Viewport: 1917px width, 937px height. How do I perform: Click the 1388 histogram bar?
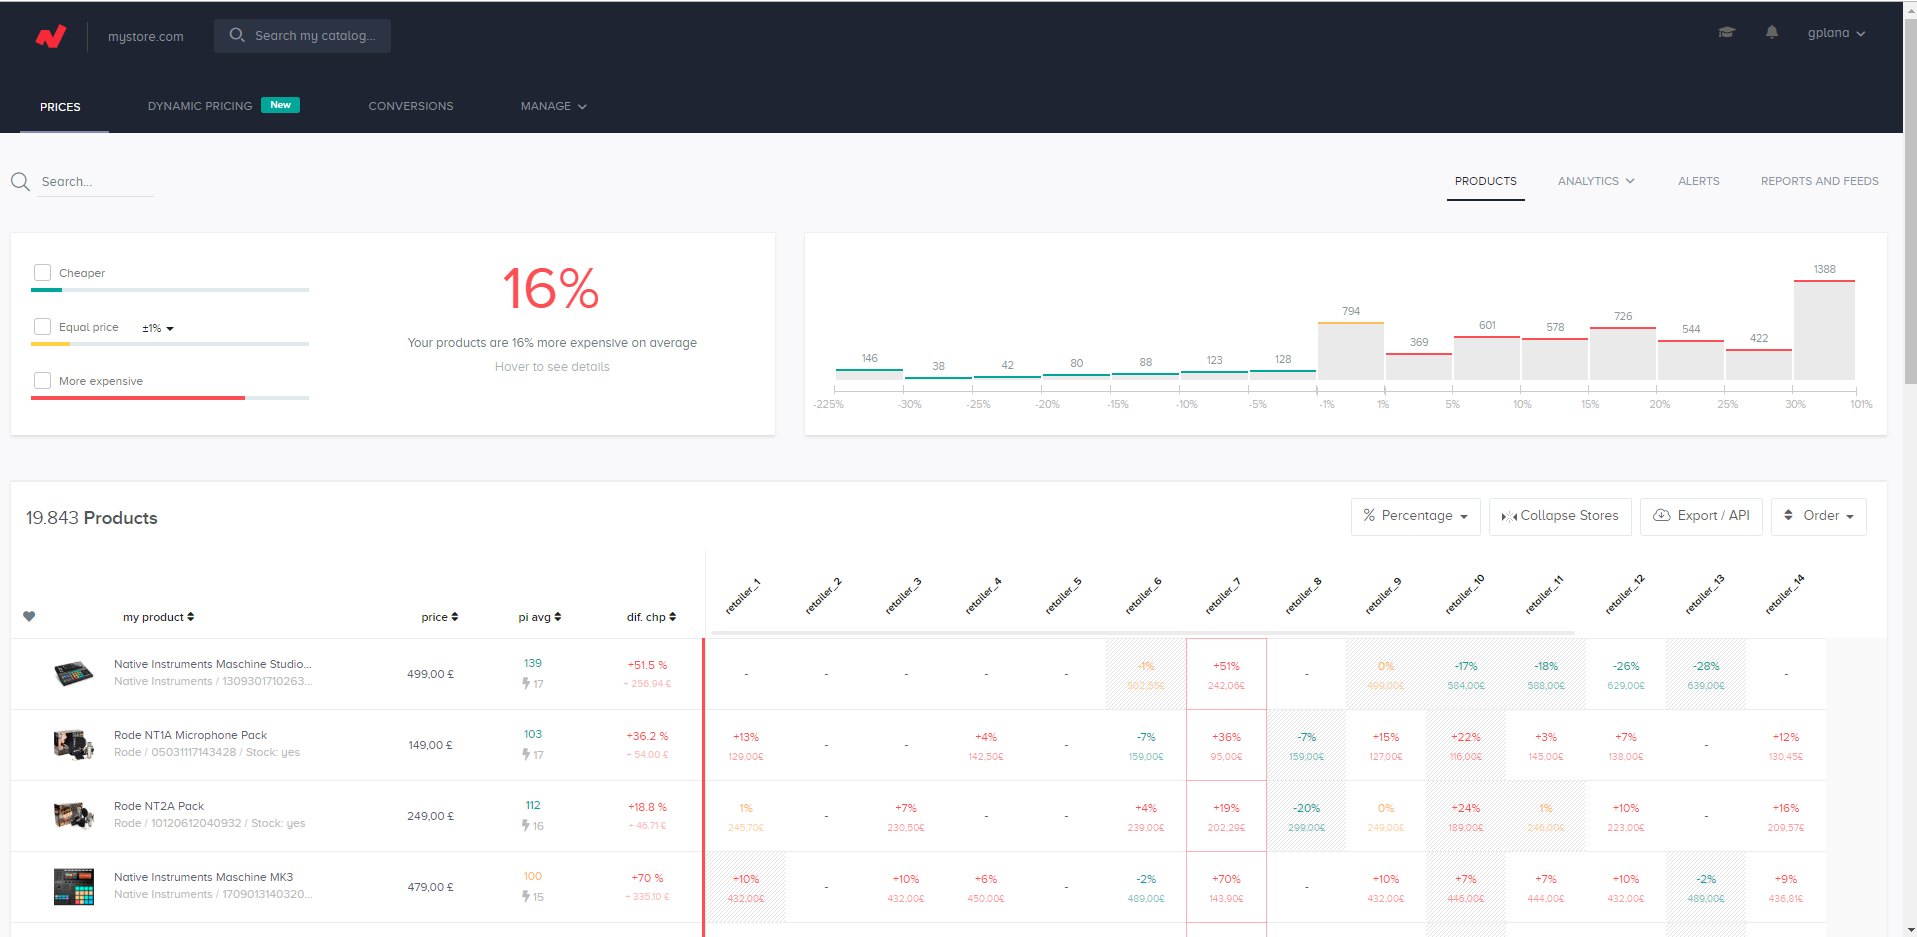click(1824, 330)
